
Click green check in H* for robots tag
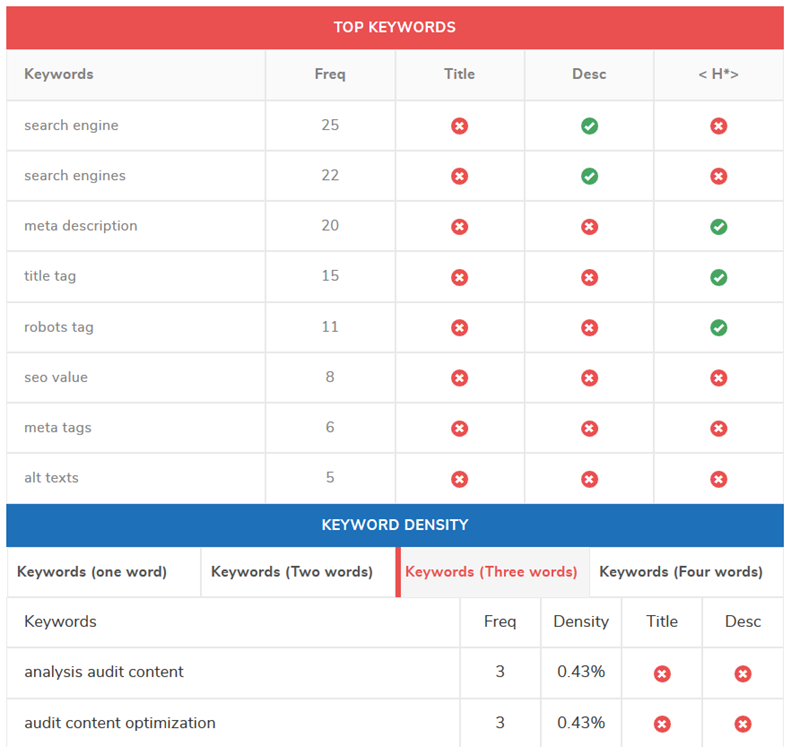(x=718, y=328)
